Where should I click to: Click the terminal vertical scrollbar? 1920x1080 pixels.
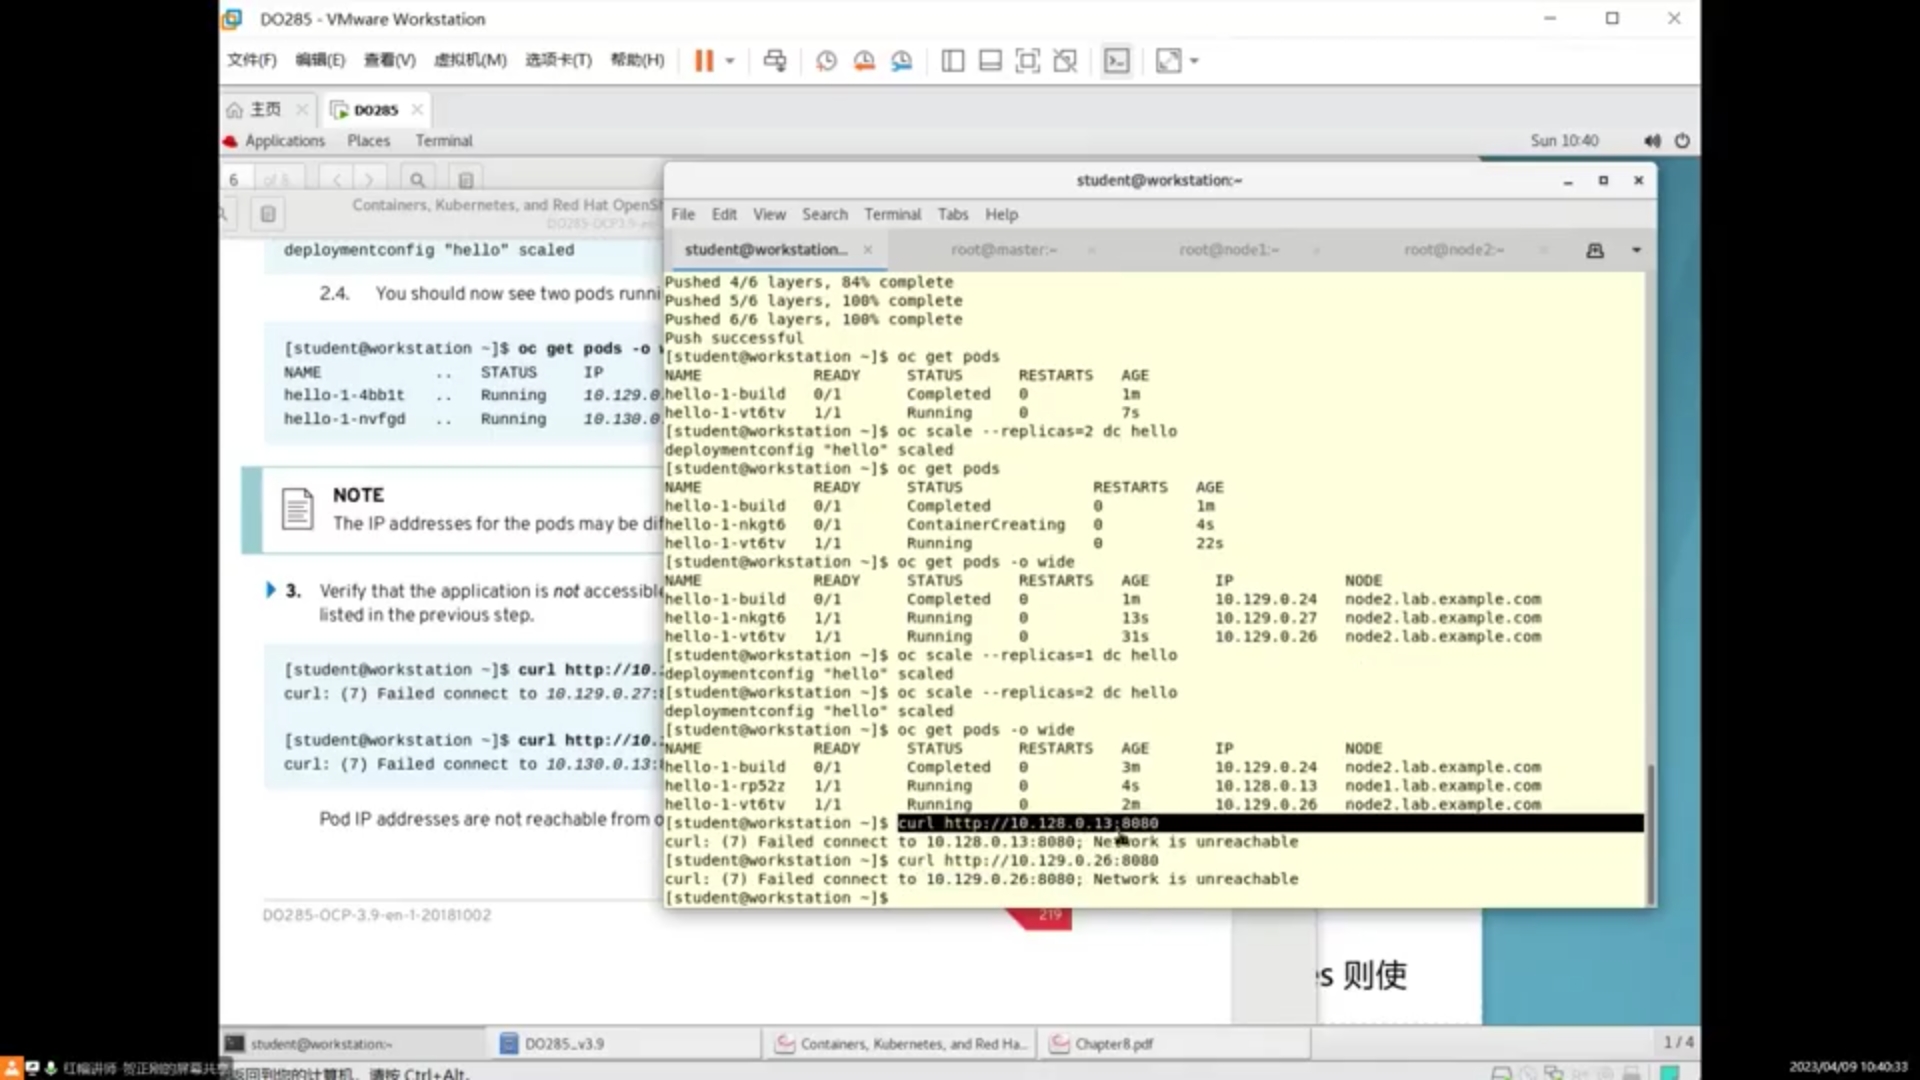[x=1650, y=835]
